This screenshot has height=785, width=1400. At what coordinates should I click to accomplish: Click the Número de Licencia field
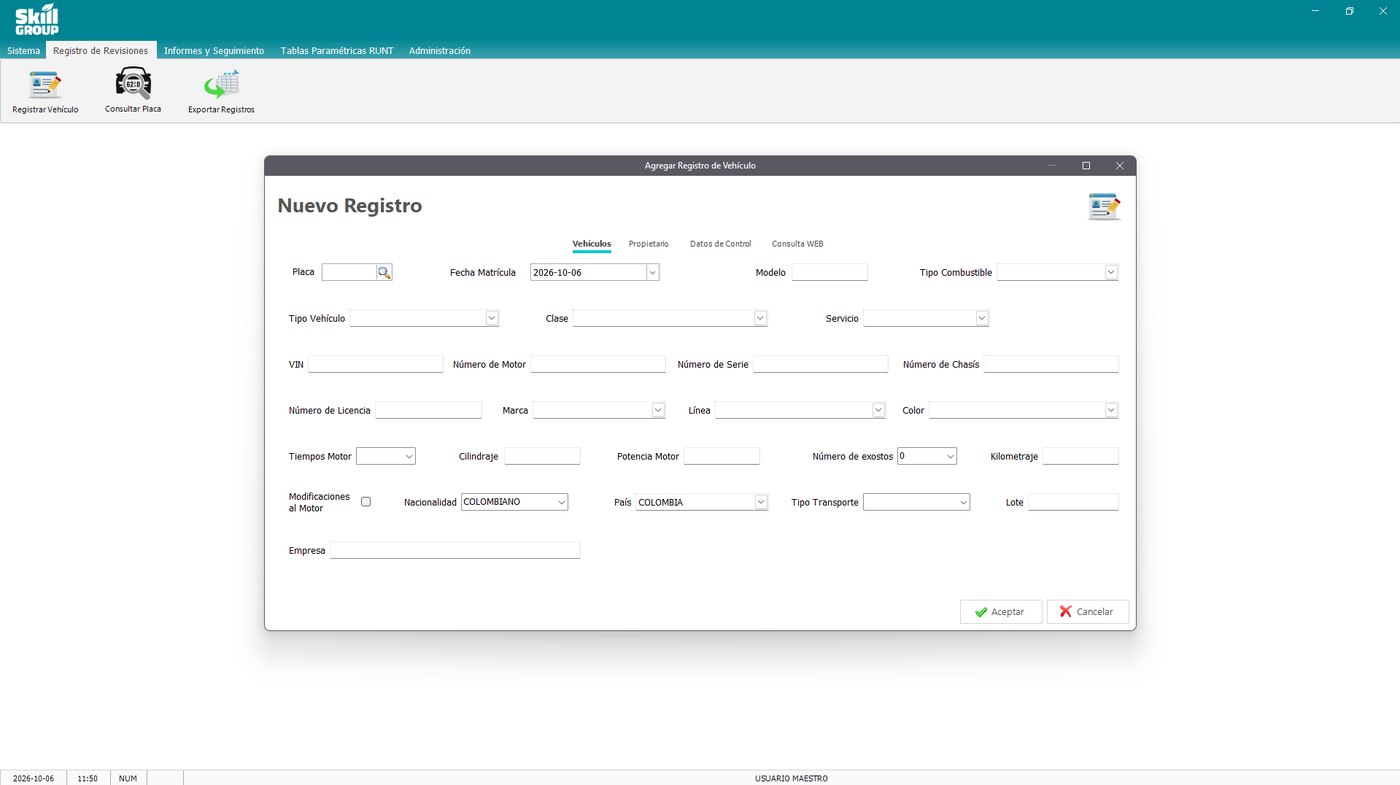(x=428, y=410)
